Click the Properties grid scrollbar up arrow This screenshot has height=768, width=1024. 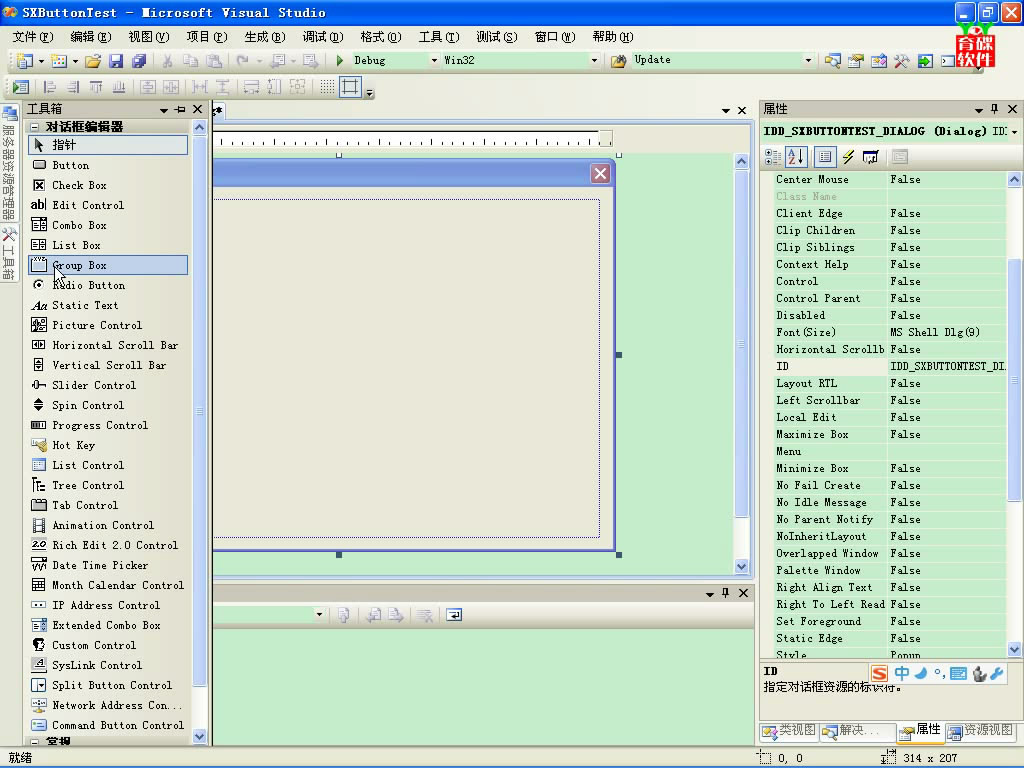point(1014,179)
